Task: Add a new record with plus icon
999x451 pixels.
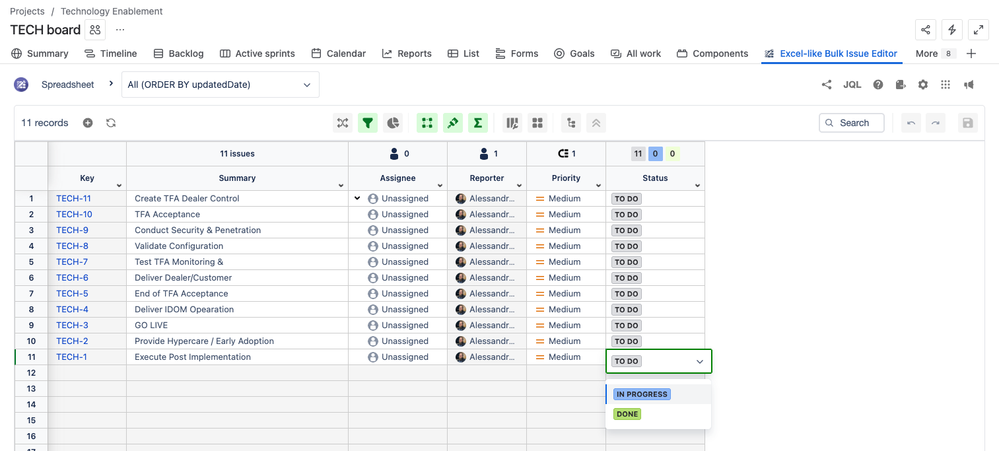Action: [x=88, y=123]
